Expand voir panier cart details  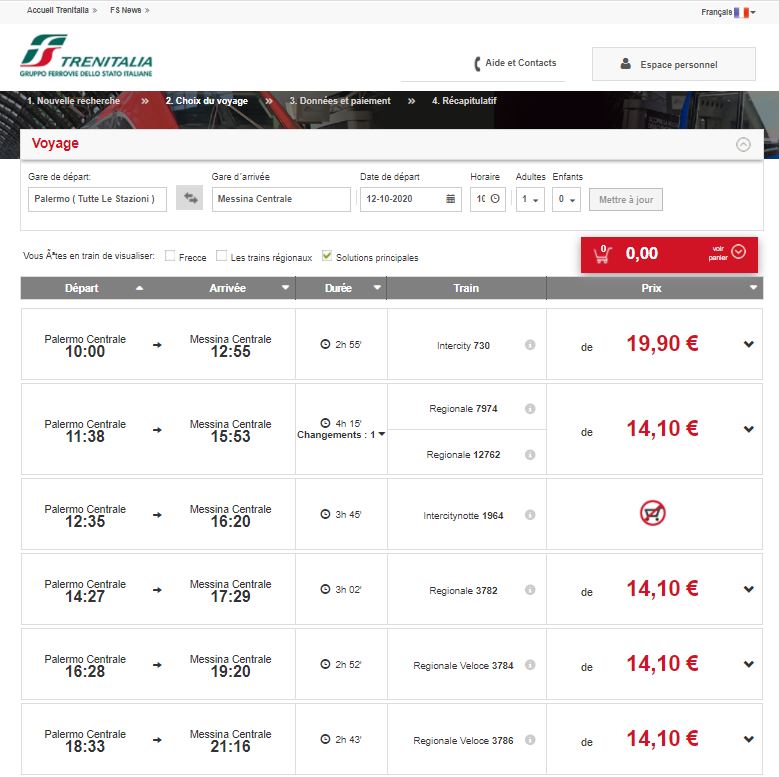727,253
